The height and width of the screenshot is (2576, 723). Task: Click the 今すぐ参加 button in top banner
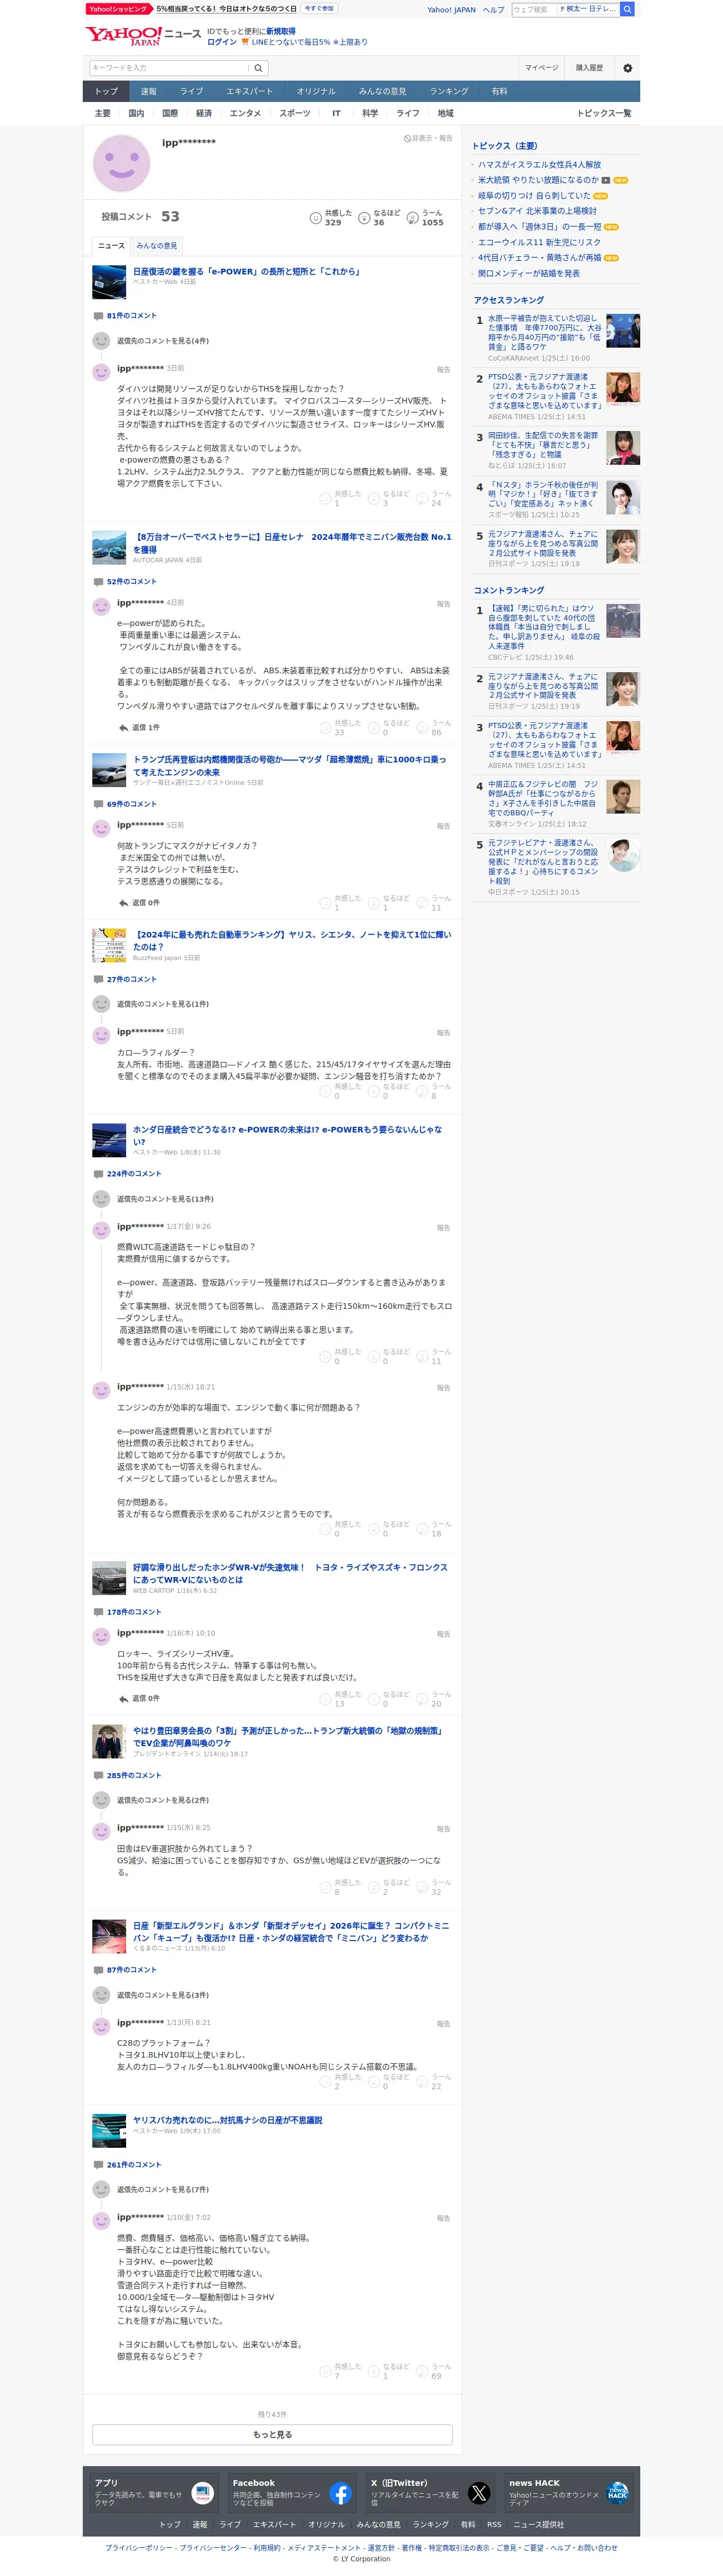tap(319, 9)
